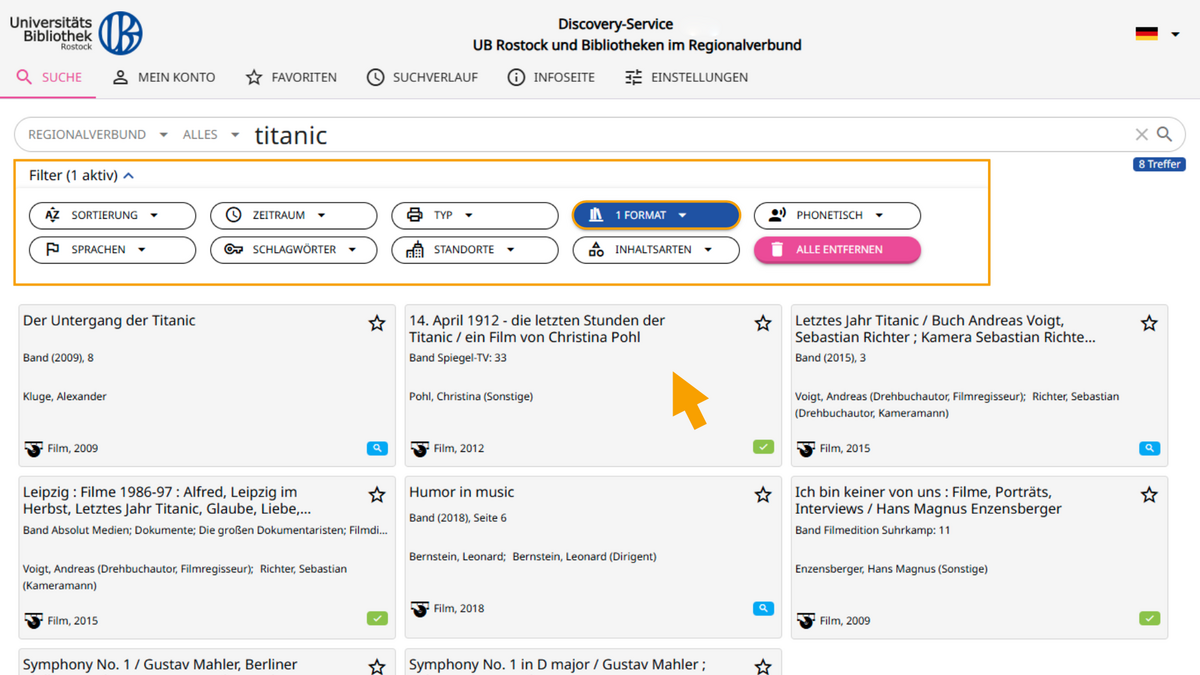Star the 'Ich bin keiner von uns' result
The width and height of the screenshot is (1200, 675).
pyautogui.click(x=1149, y=495)
